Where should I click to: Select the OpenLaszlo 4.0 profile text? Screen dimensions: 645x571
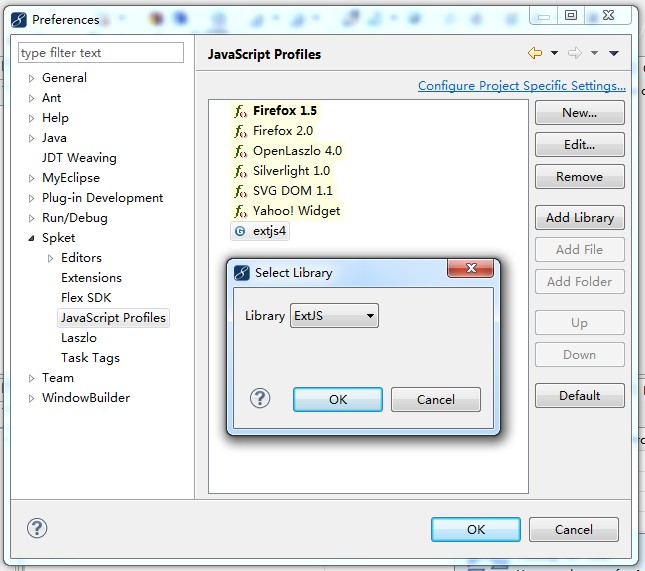click(x=297, y=151)
